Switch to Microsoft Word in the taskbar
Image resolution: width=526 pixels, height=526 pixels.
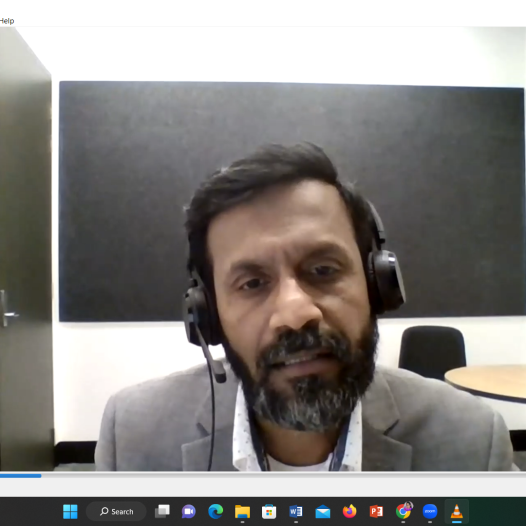tap(296, 512)
